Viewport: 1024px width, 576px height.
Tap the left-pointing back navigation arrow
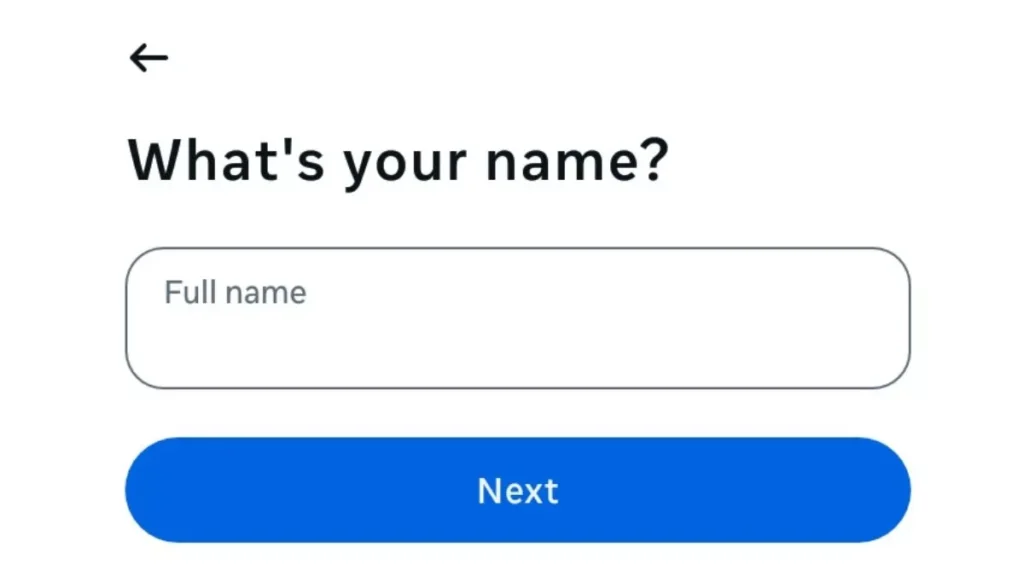[148, 57]
